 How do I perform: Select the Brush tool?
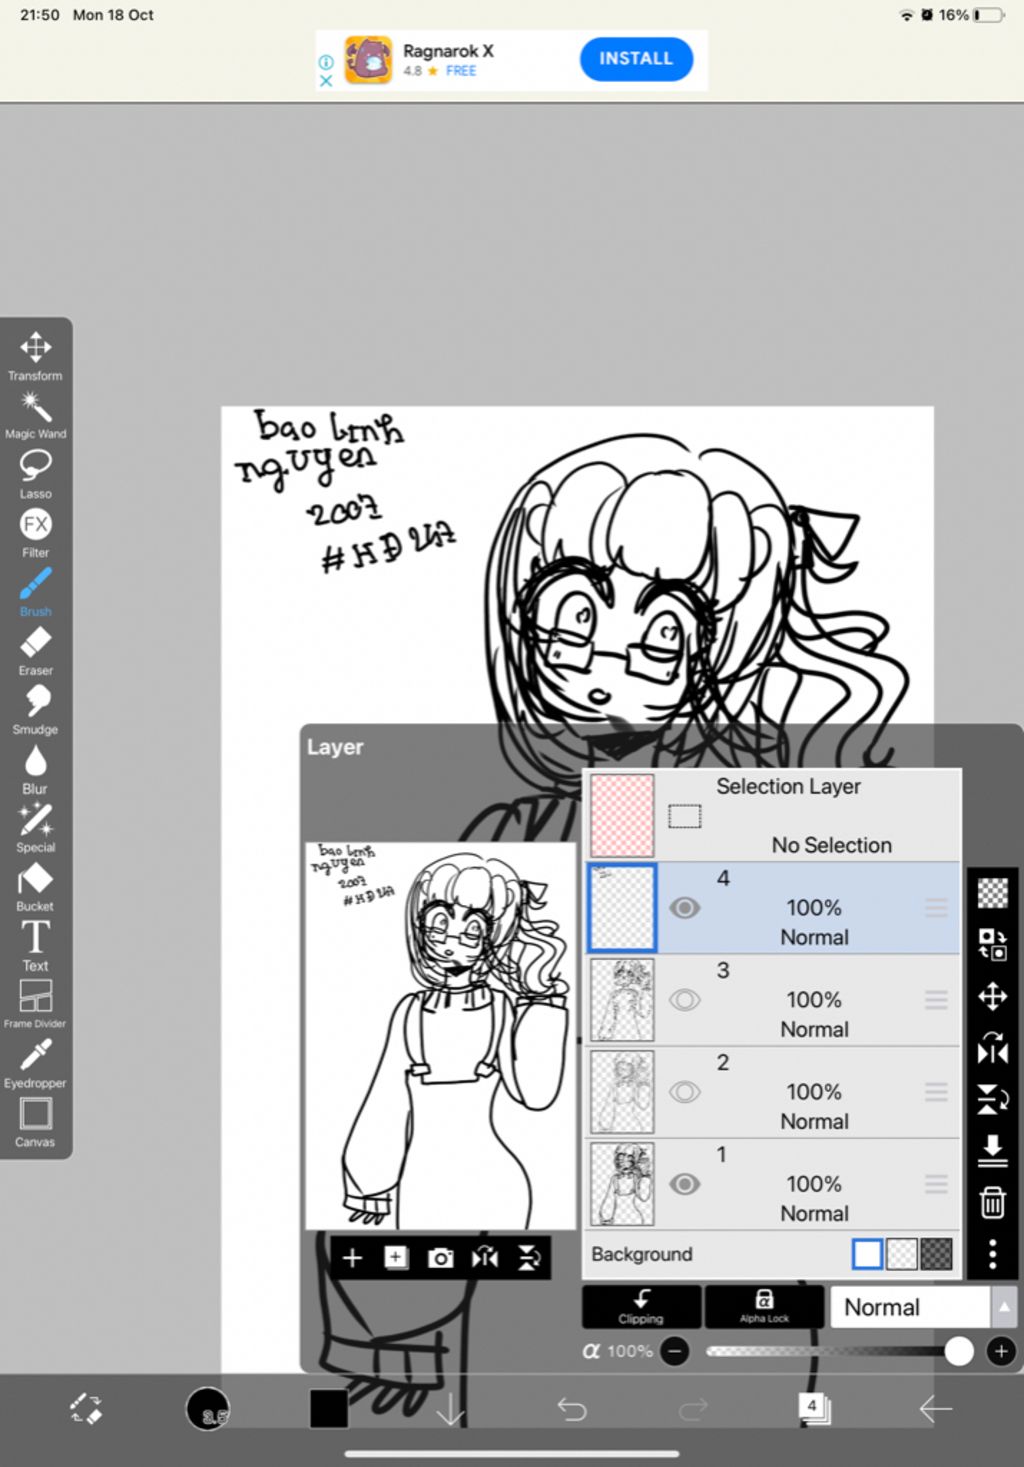[36, 592]
